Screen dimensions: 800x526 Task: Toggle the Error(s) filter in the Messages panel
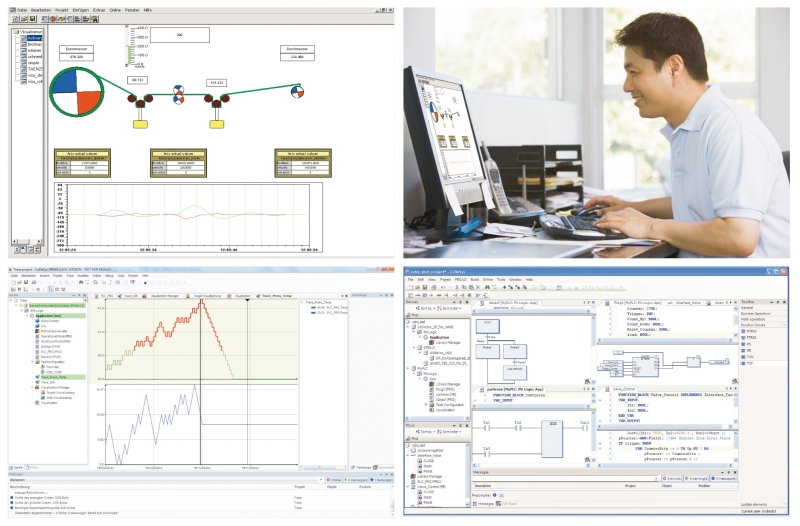tap(672, 479)
